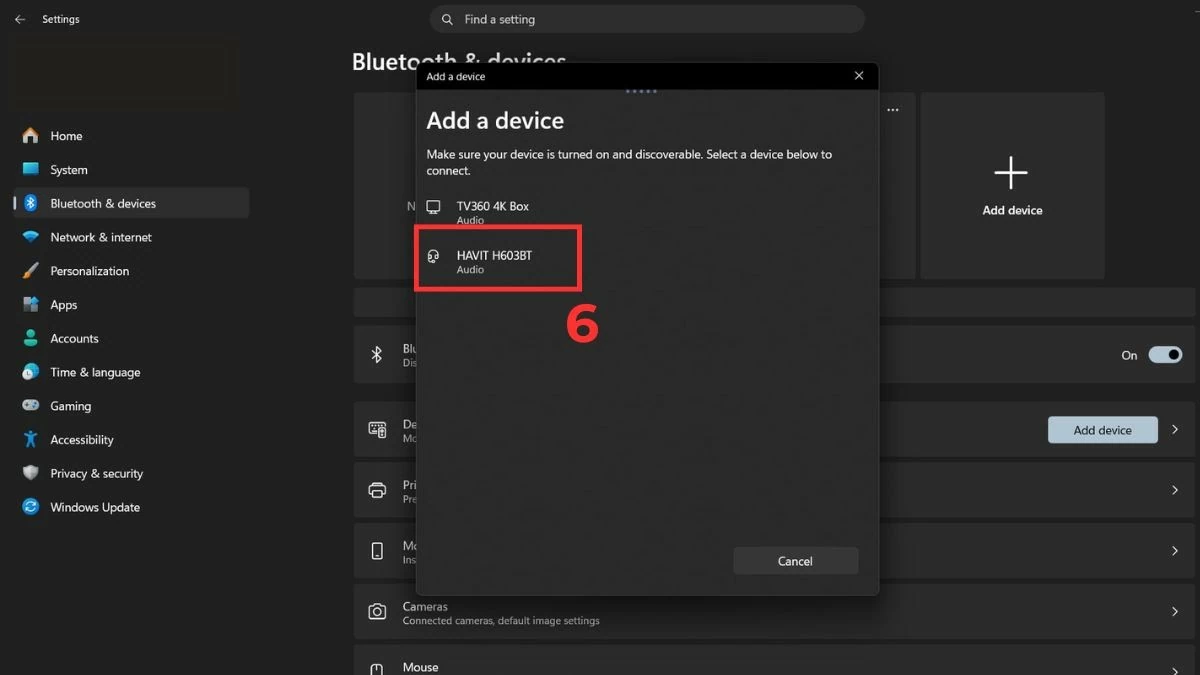Close the Add a device dialog
Screen dimensions: 1200x675
point(859,76)
